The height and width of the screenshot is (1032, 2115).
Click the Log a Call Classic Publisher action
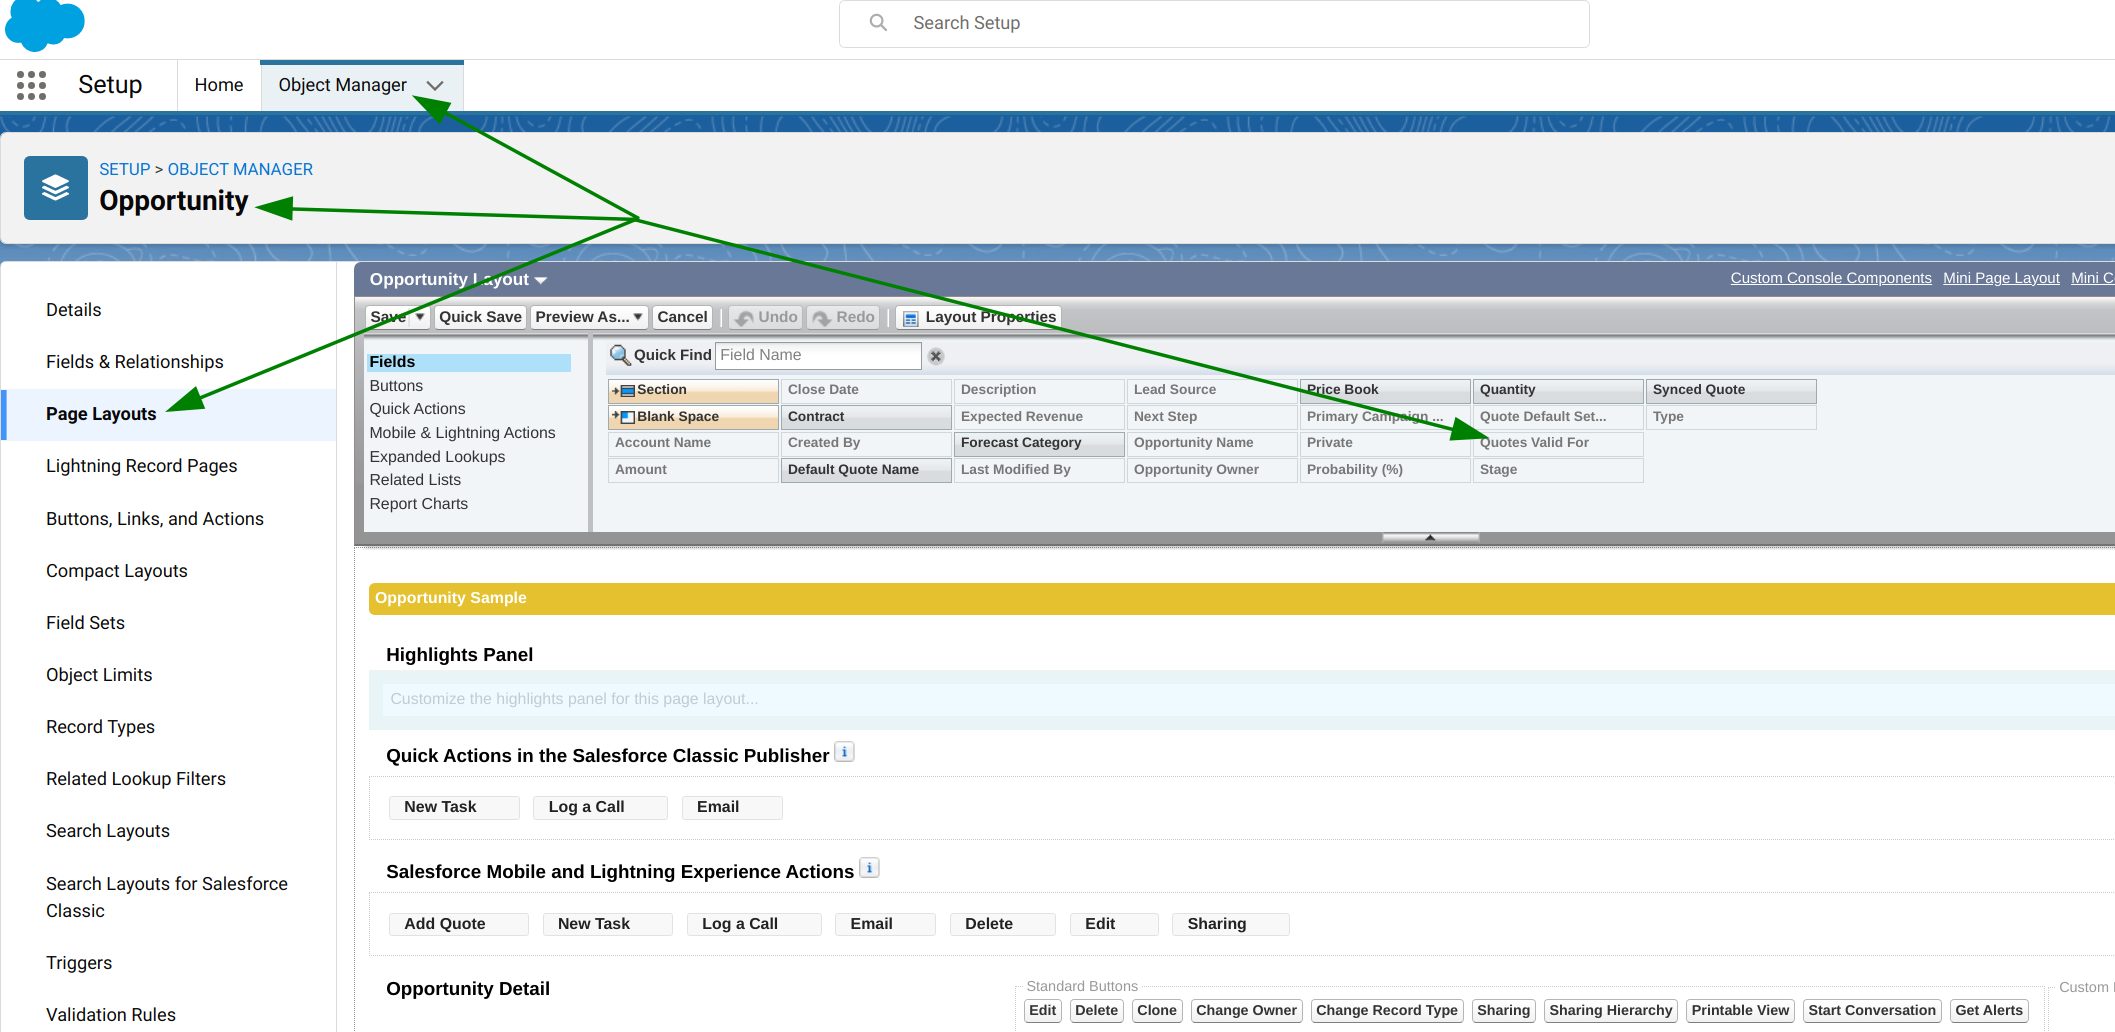click(600, 807)
